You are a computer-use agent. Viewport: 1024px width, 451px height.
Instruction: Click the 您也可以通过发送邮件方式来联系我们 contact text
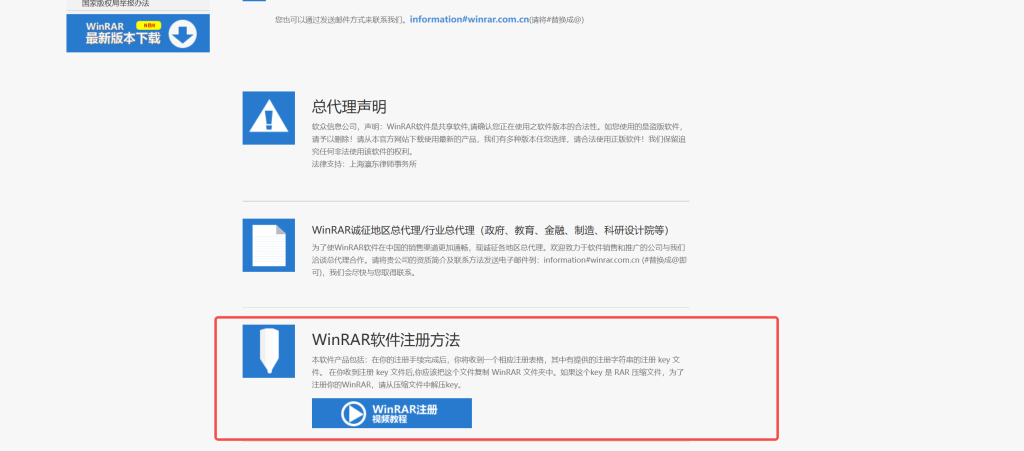pos(340,19)
